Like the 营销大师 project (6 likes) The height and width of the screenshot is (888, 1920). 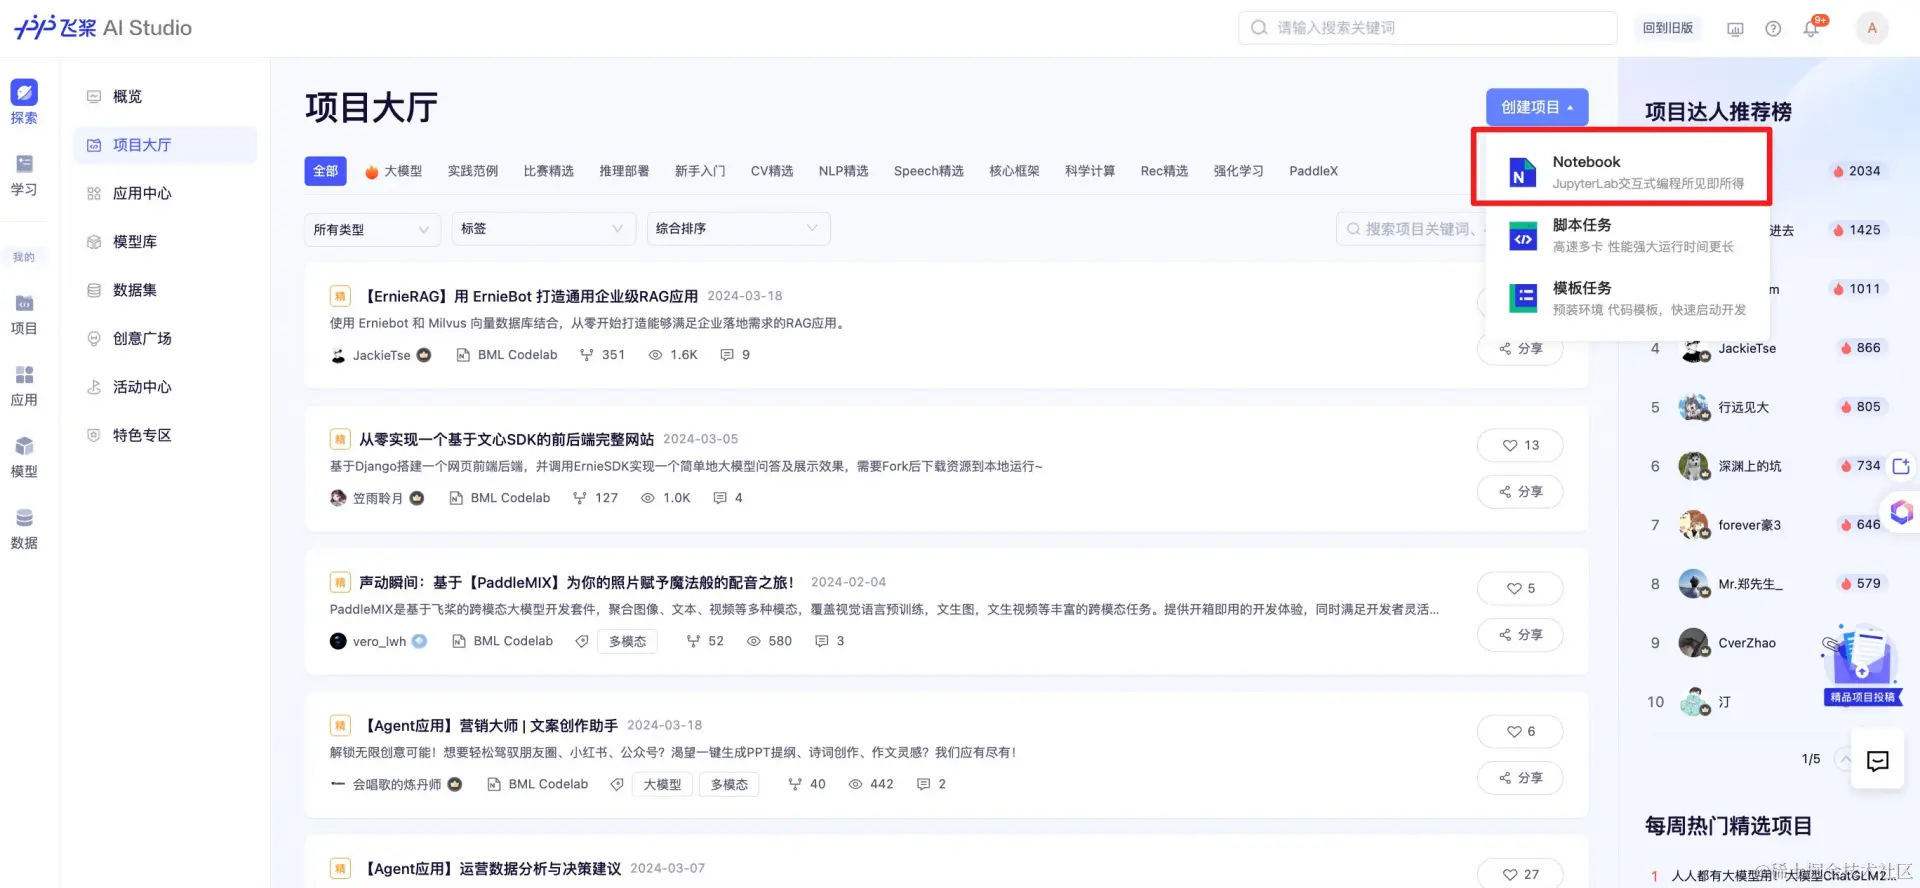tap(1520, 731)
